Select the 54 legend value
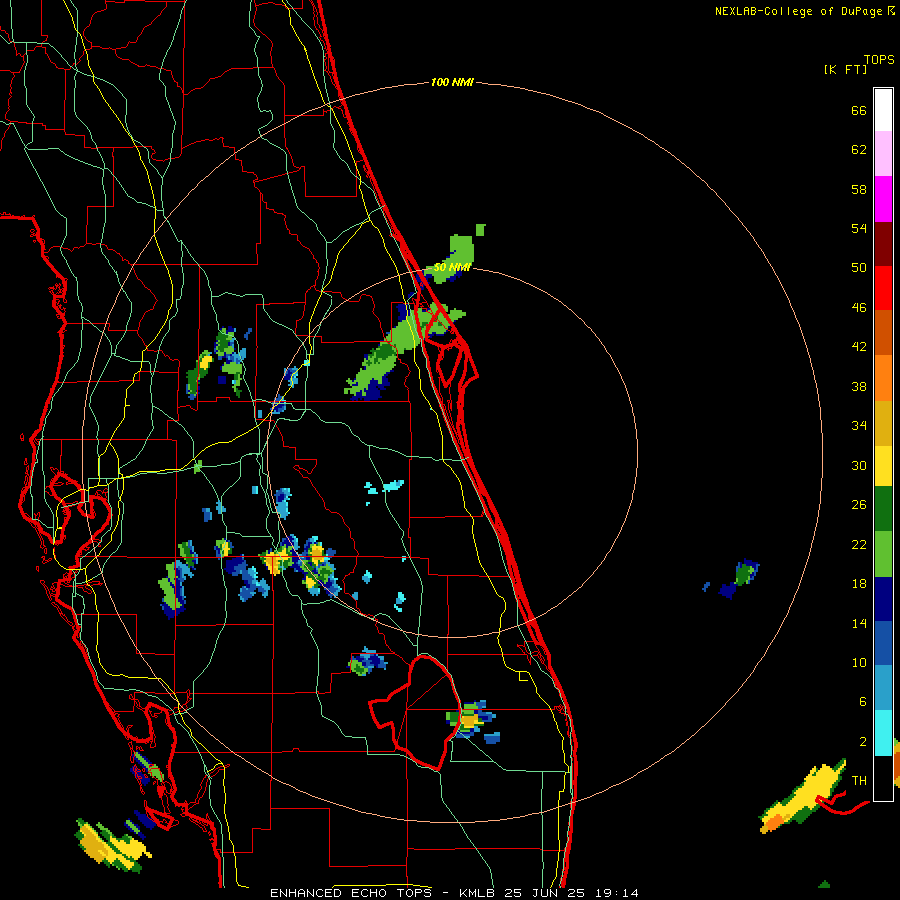The image size is (900, 900). 859,228
